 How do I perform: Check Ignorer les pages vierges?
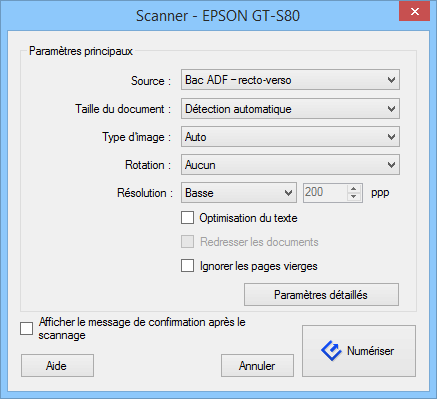187,266
